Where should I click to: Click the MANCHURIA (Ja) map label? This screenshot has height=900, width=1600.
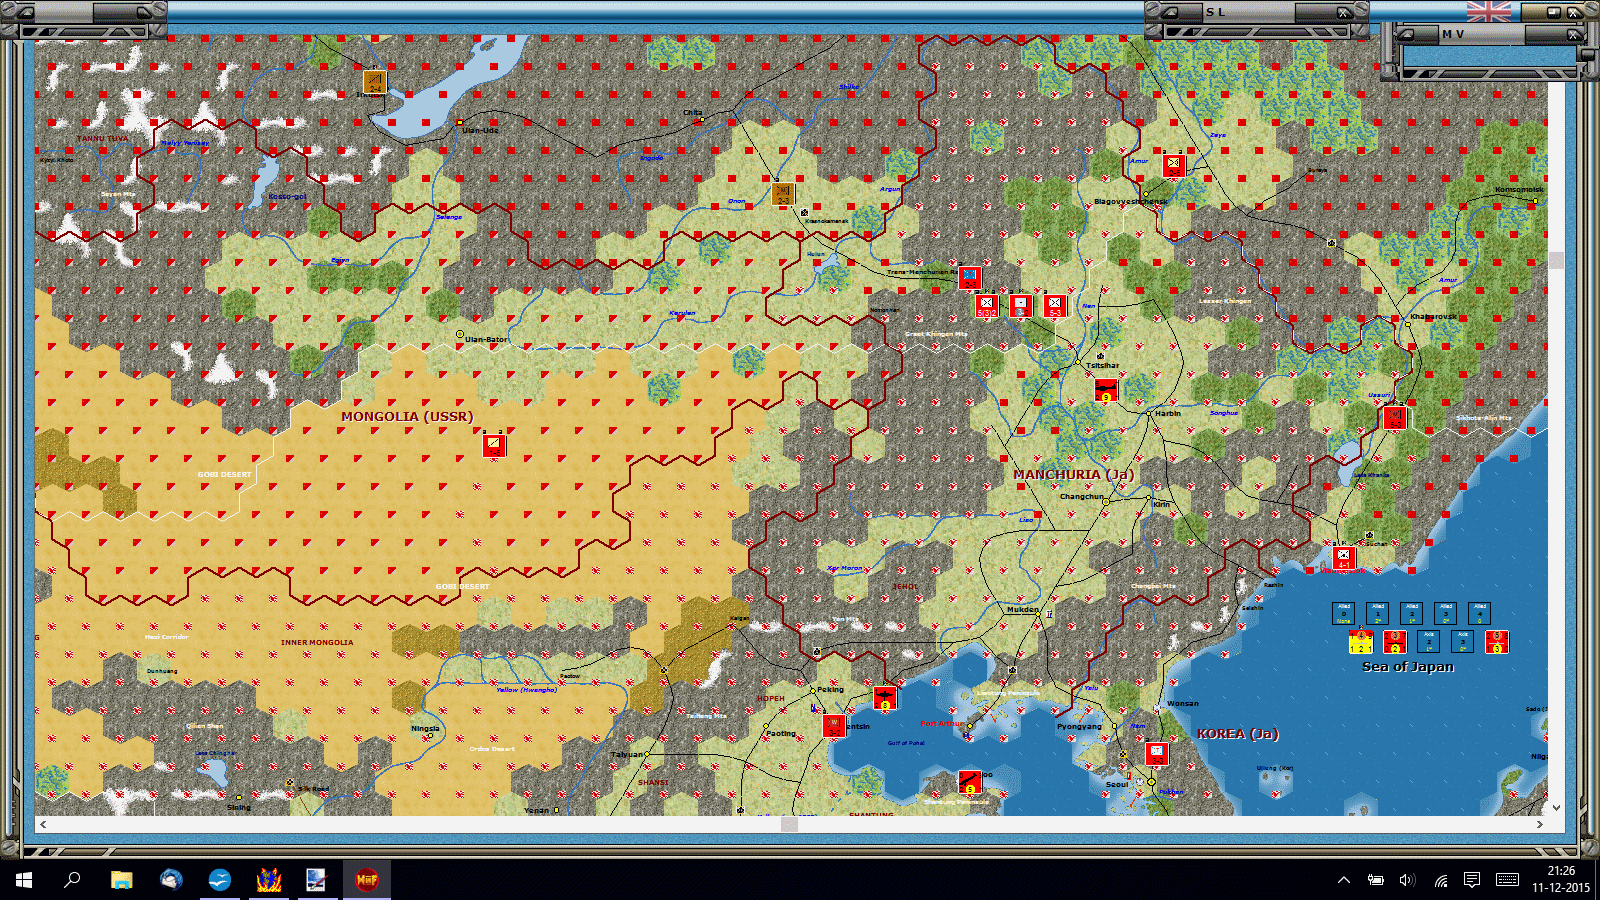point(1073,475)
